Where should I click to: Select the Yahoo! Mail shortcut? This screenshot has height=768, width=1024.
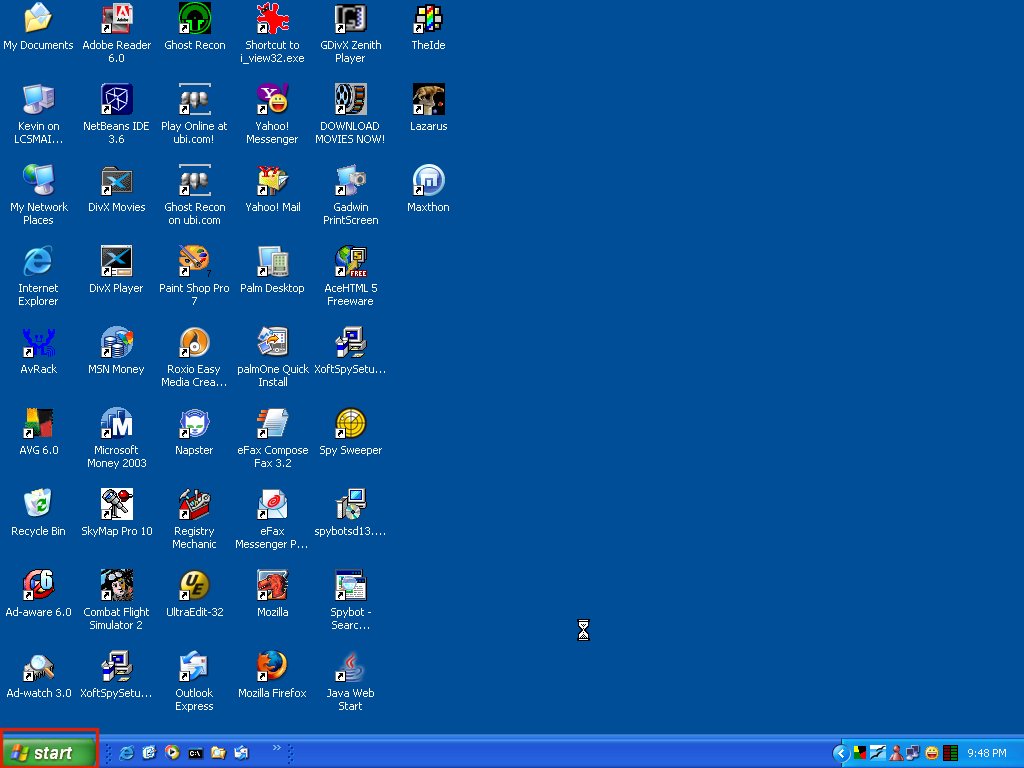272,180
